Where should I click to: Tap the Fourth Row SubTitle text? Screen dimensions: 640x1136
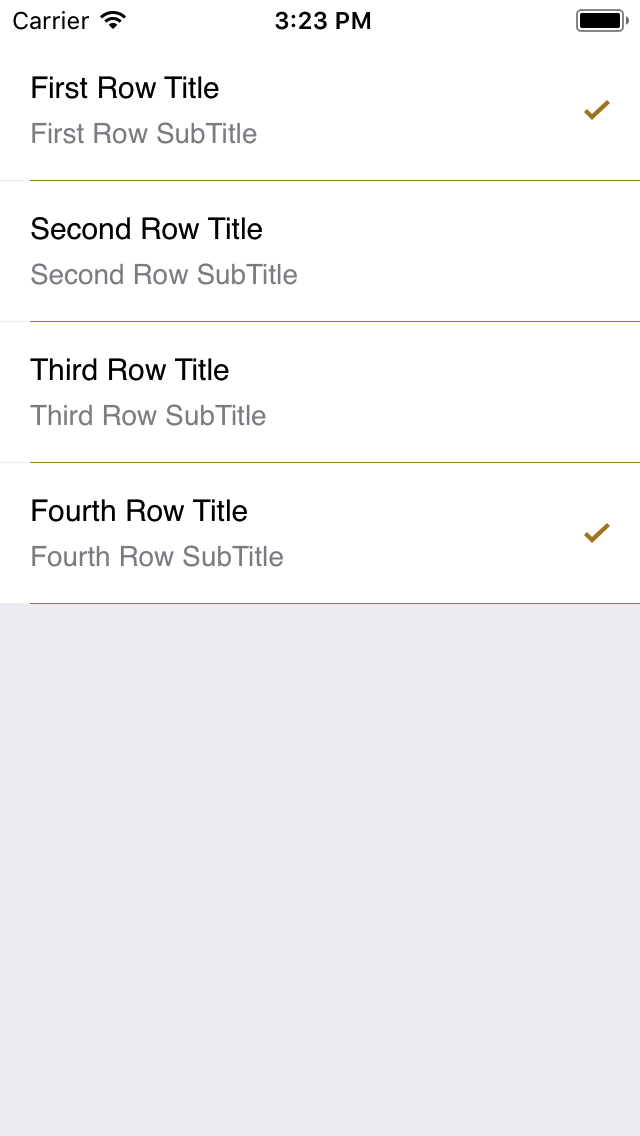pos(157,557)
